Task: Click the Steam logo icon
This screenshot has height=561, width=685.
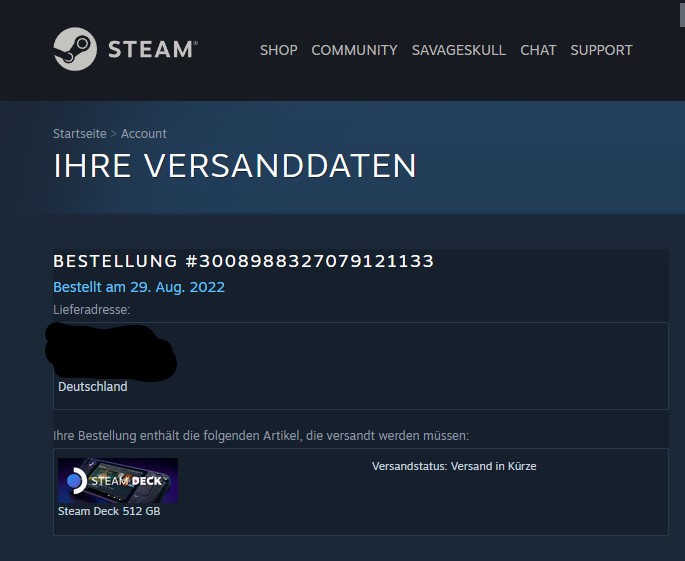Action: (75, 49)
